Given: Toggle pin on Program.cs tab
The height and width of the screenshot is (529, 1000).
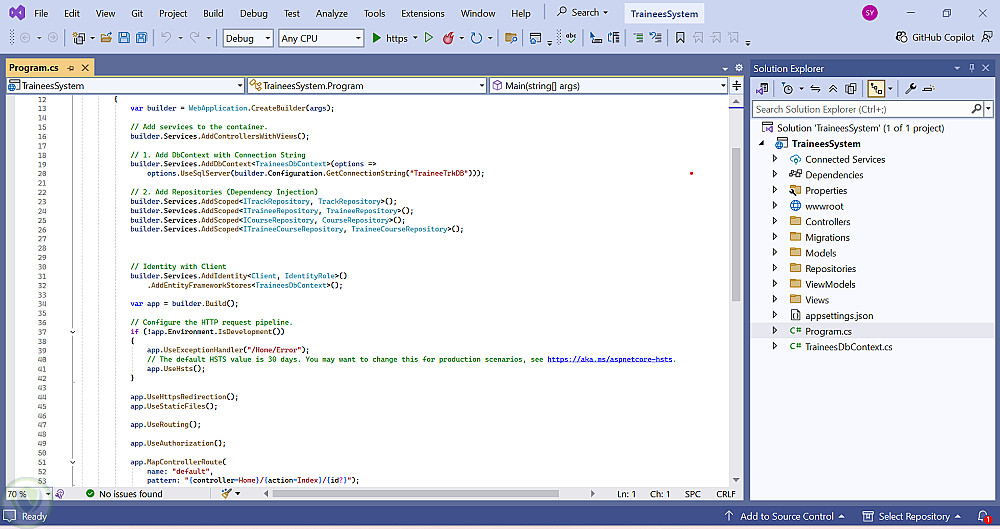Looking at the screenshot, I should click(70, 68).
